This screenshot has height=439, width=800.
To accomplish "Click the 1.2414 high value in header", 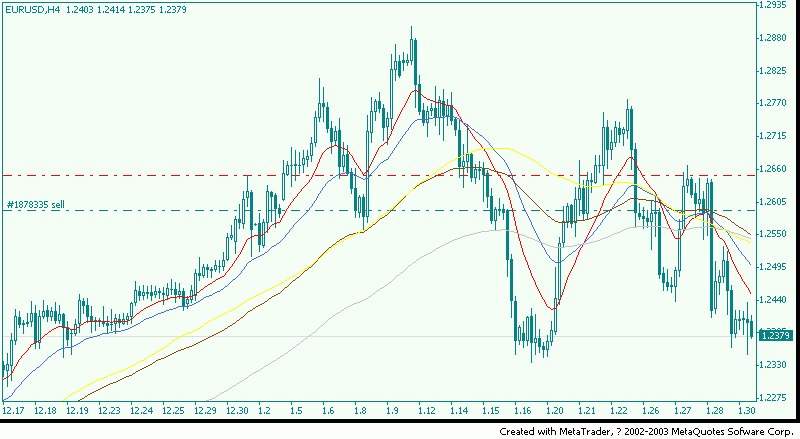I will click(111, 10).
